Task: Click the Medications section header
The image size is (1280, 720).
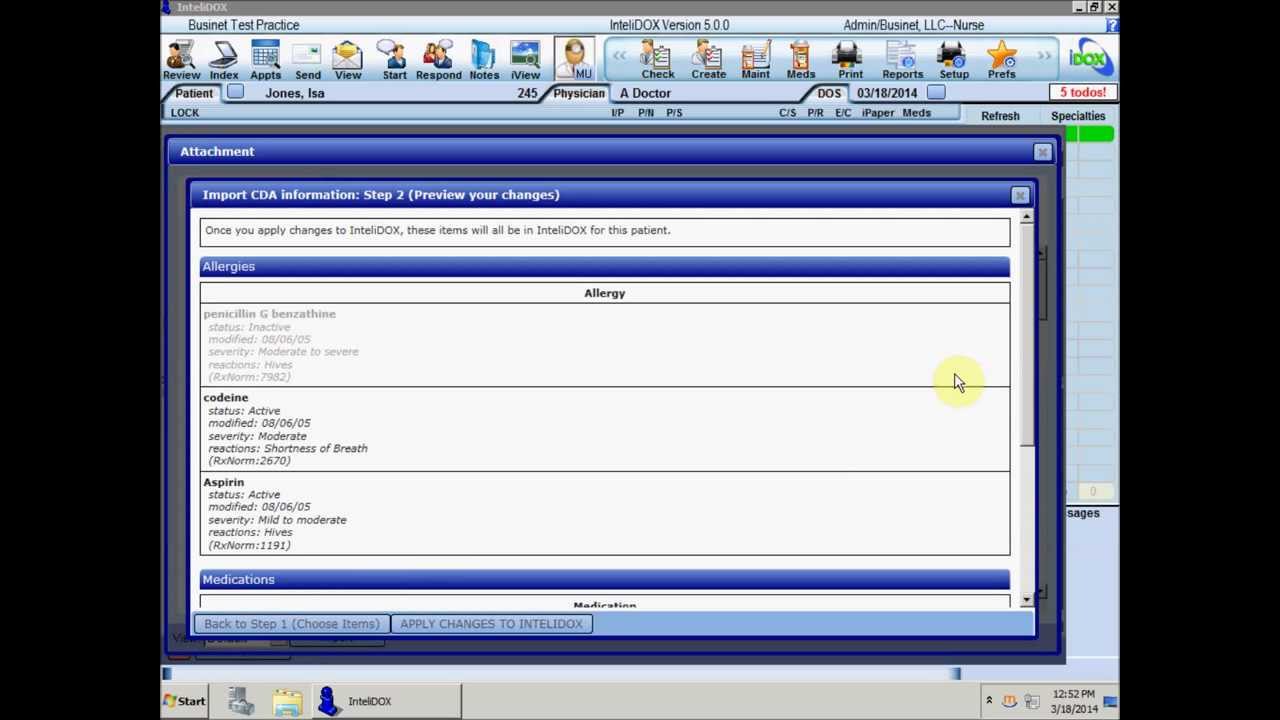Action: pyautogui.click(x=604, y=579)
